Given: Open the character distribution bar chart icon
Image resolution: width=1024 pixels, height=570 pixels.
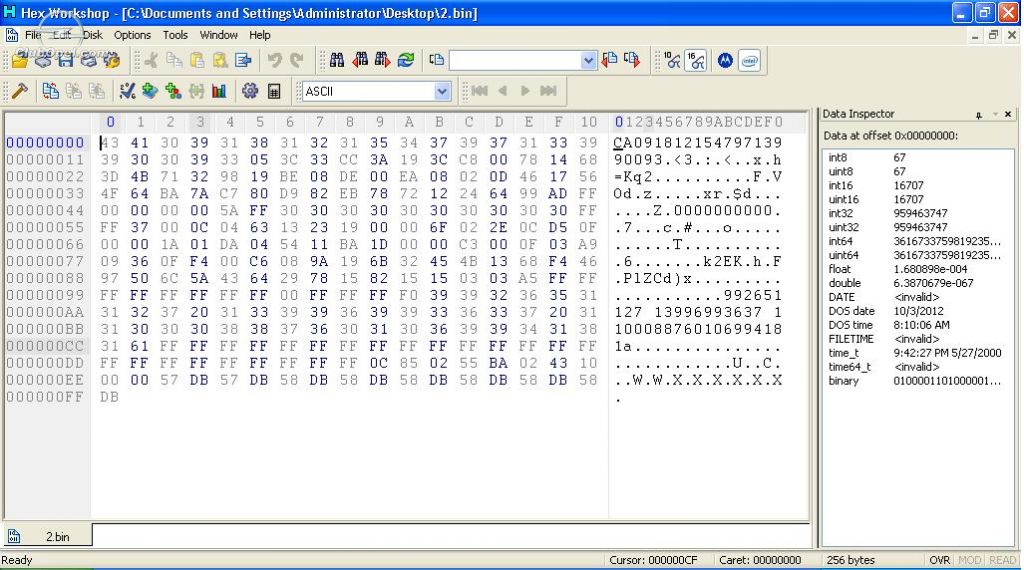Looking at the screenshot, I should click(x=219, y=91).
